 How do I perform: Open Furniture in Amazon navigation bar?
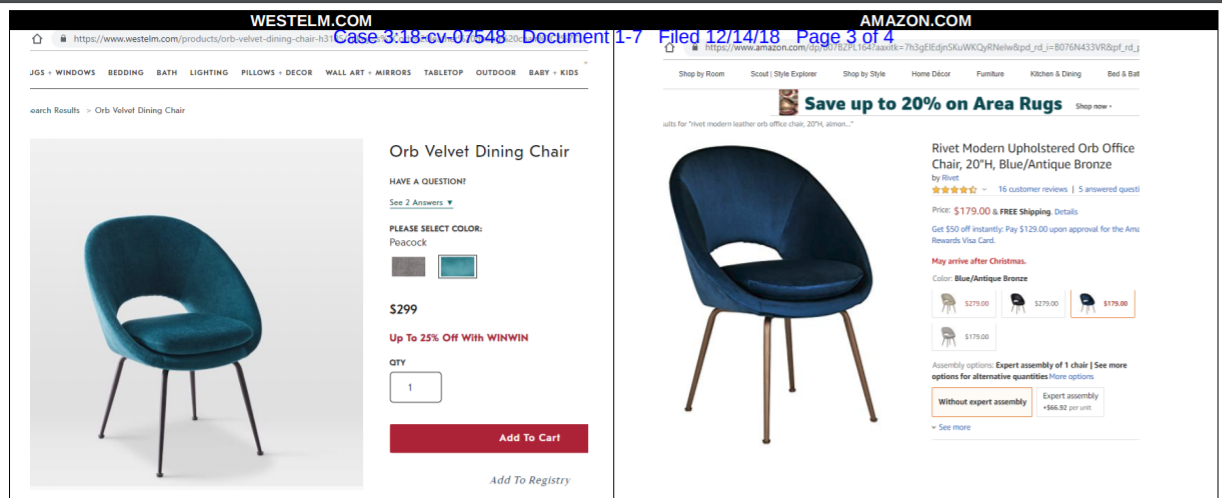[990, 74]
